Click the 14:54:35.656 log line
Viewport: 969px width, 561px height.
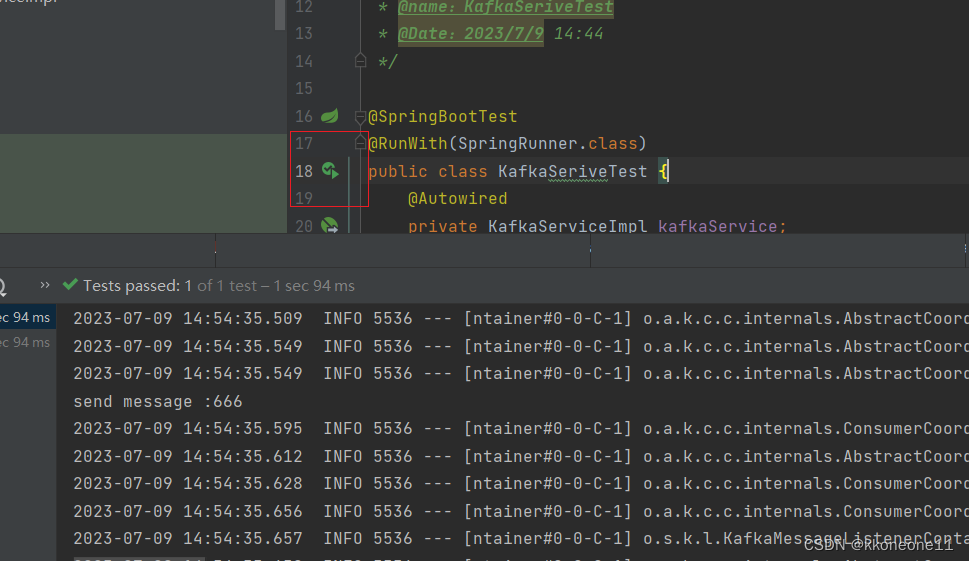(x=520, y=512)
